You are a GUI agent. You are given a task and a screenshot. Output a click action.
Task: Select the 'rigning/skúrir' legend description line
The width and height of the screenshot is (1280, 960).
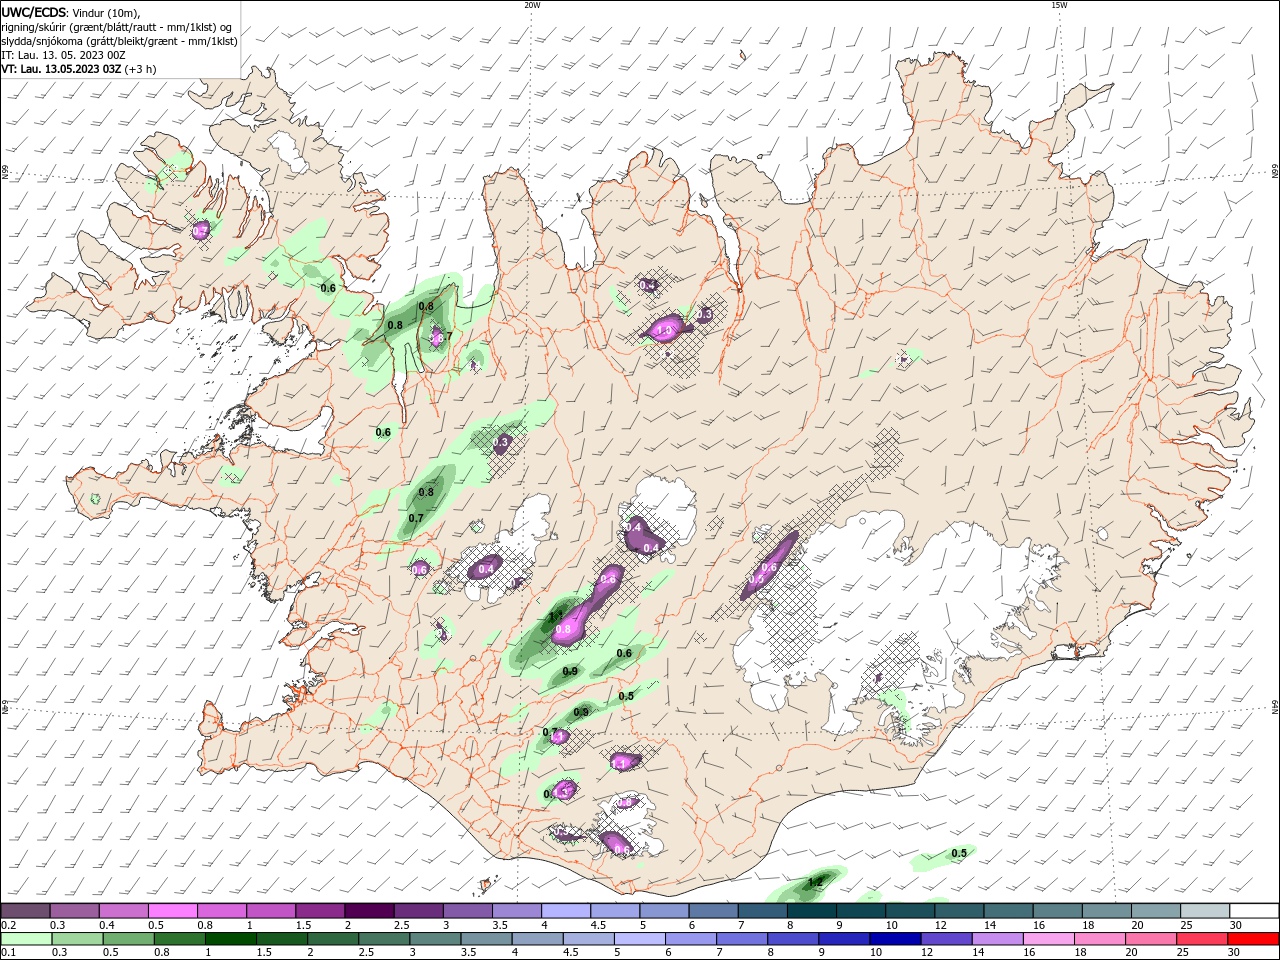118,27
